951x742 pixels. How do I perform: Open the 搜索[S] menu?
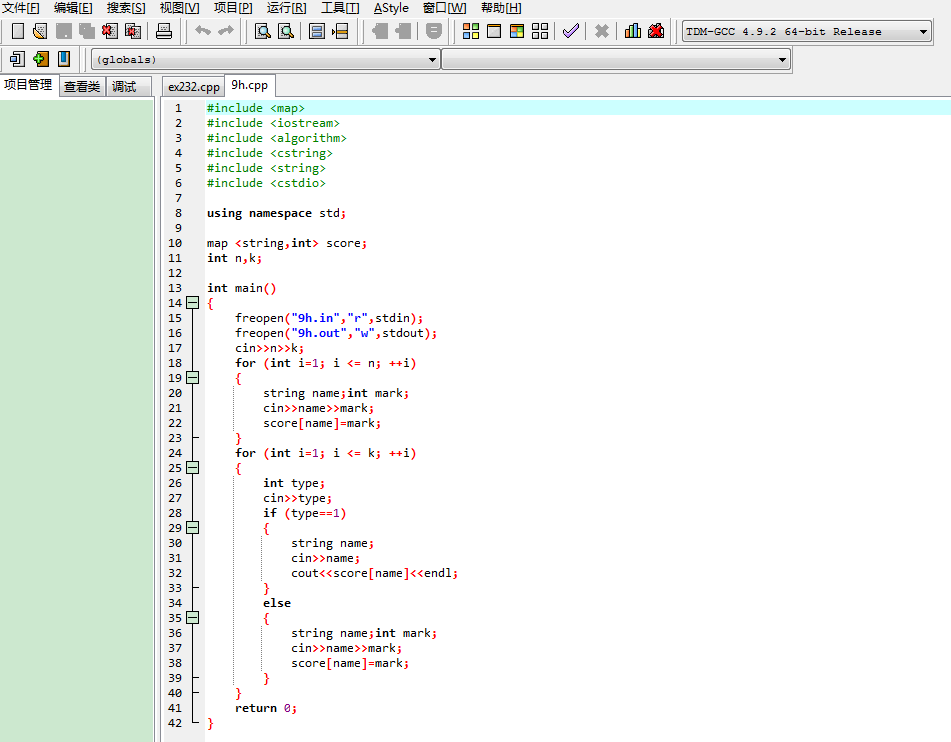pos(126,8)
